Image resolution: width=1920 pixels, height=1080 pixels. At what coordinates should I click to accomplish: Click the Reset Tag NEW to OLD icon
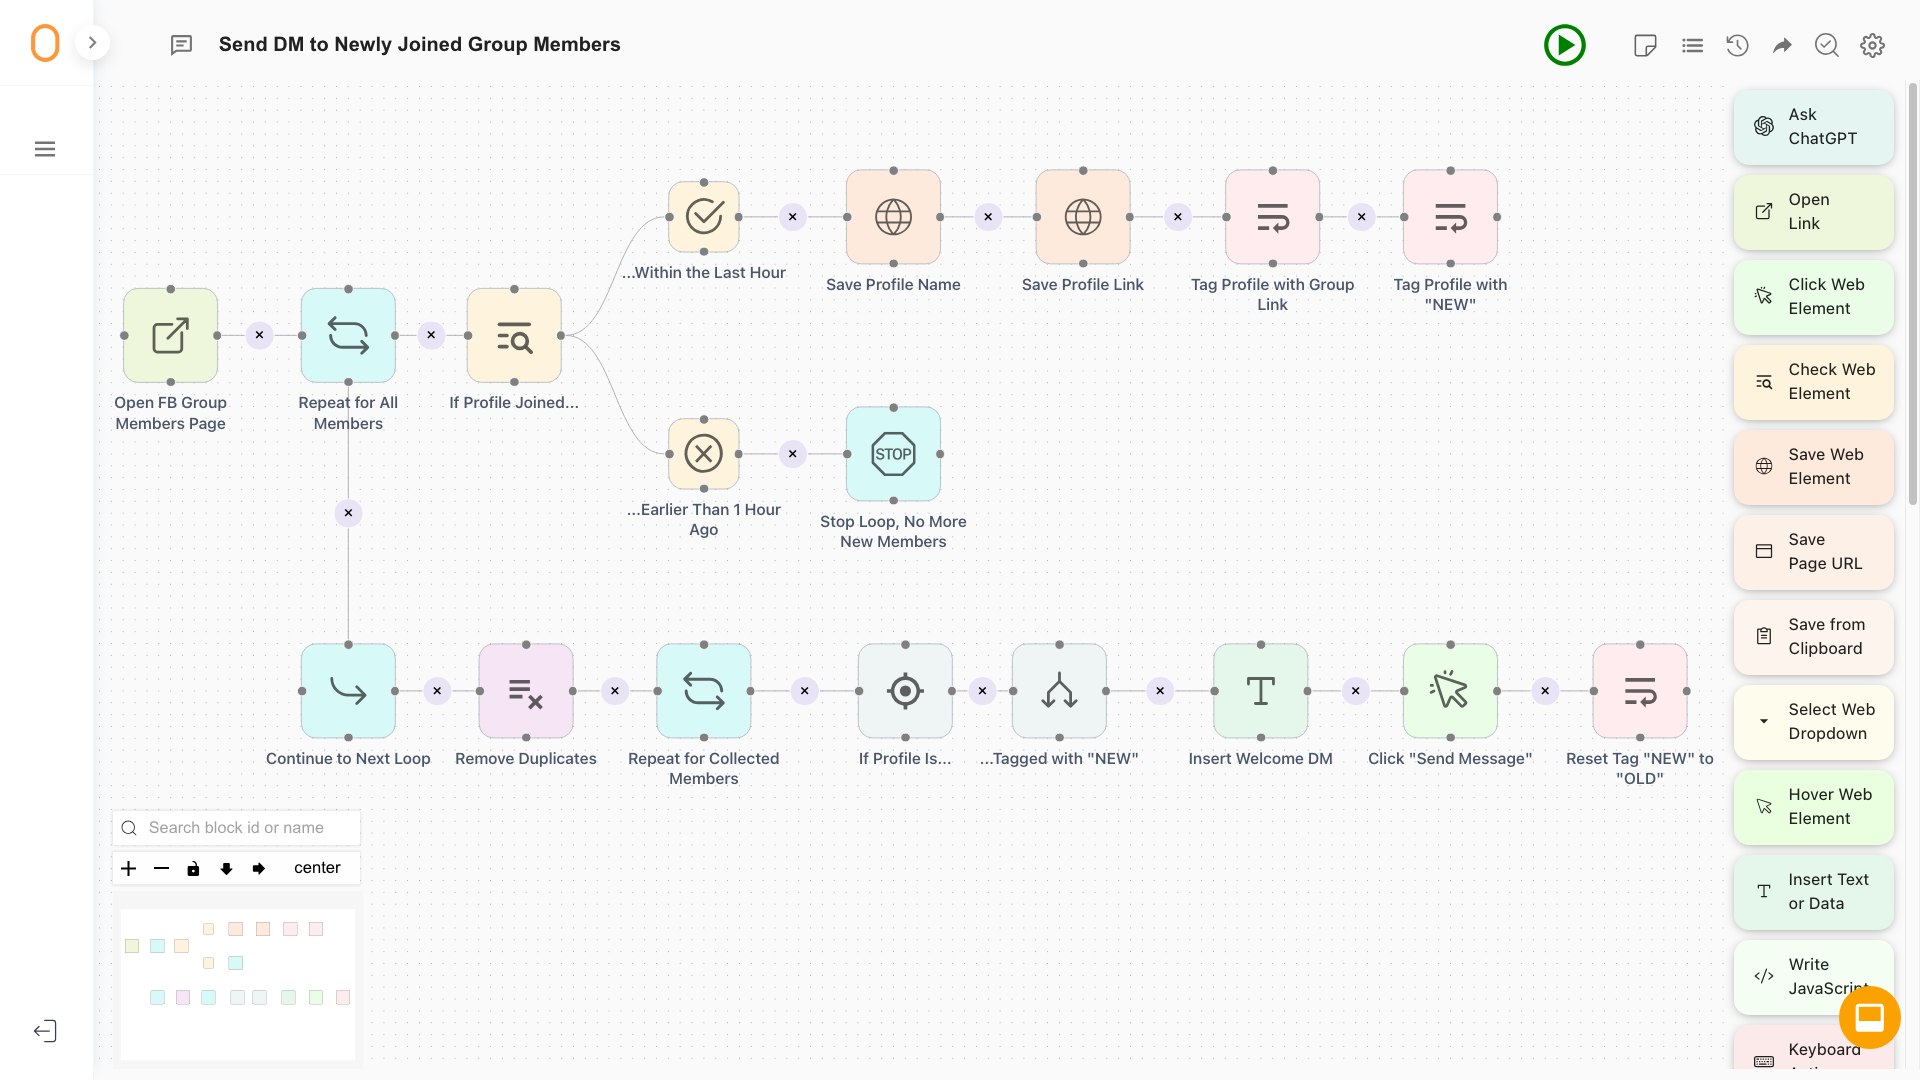click(x=1640, y=691)
